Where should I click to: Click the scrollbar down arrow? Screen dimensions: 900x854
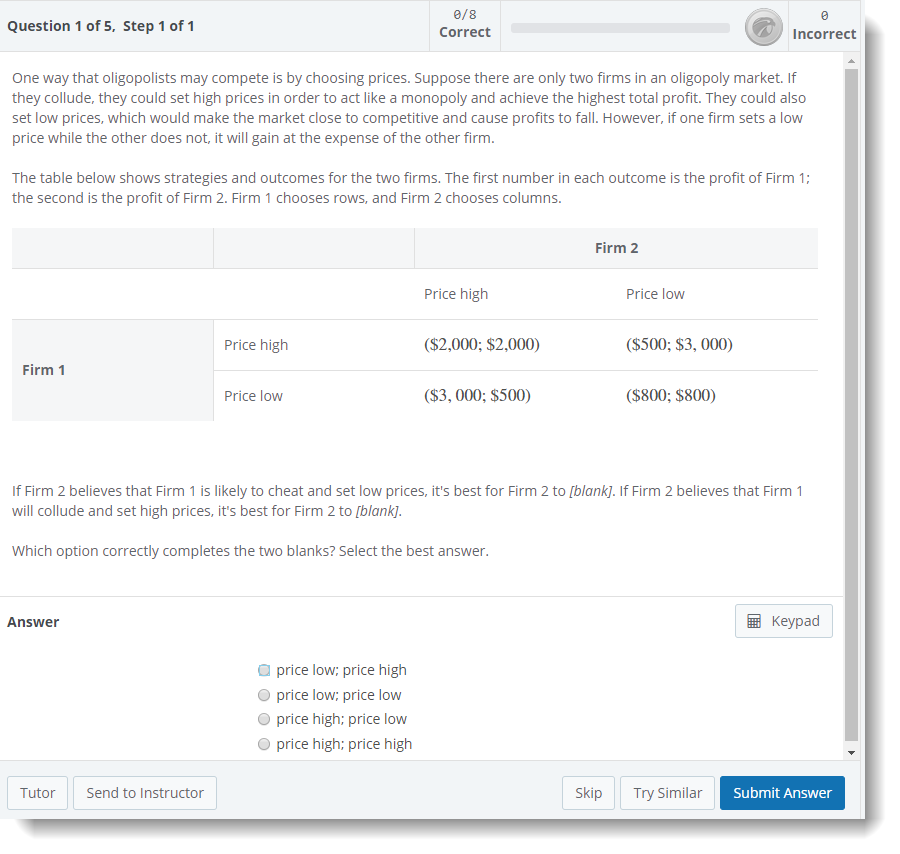point(852,752)
